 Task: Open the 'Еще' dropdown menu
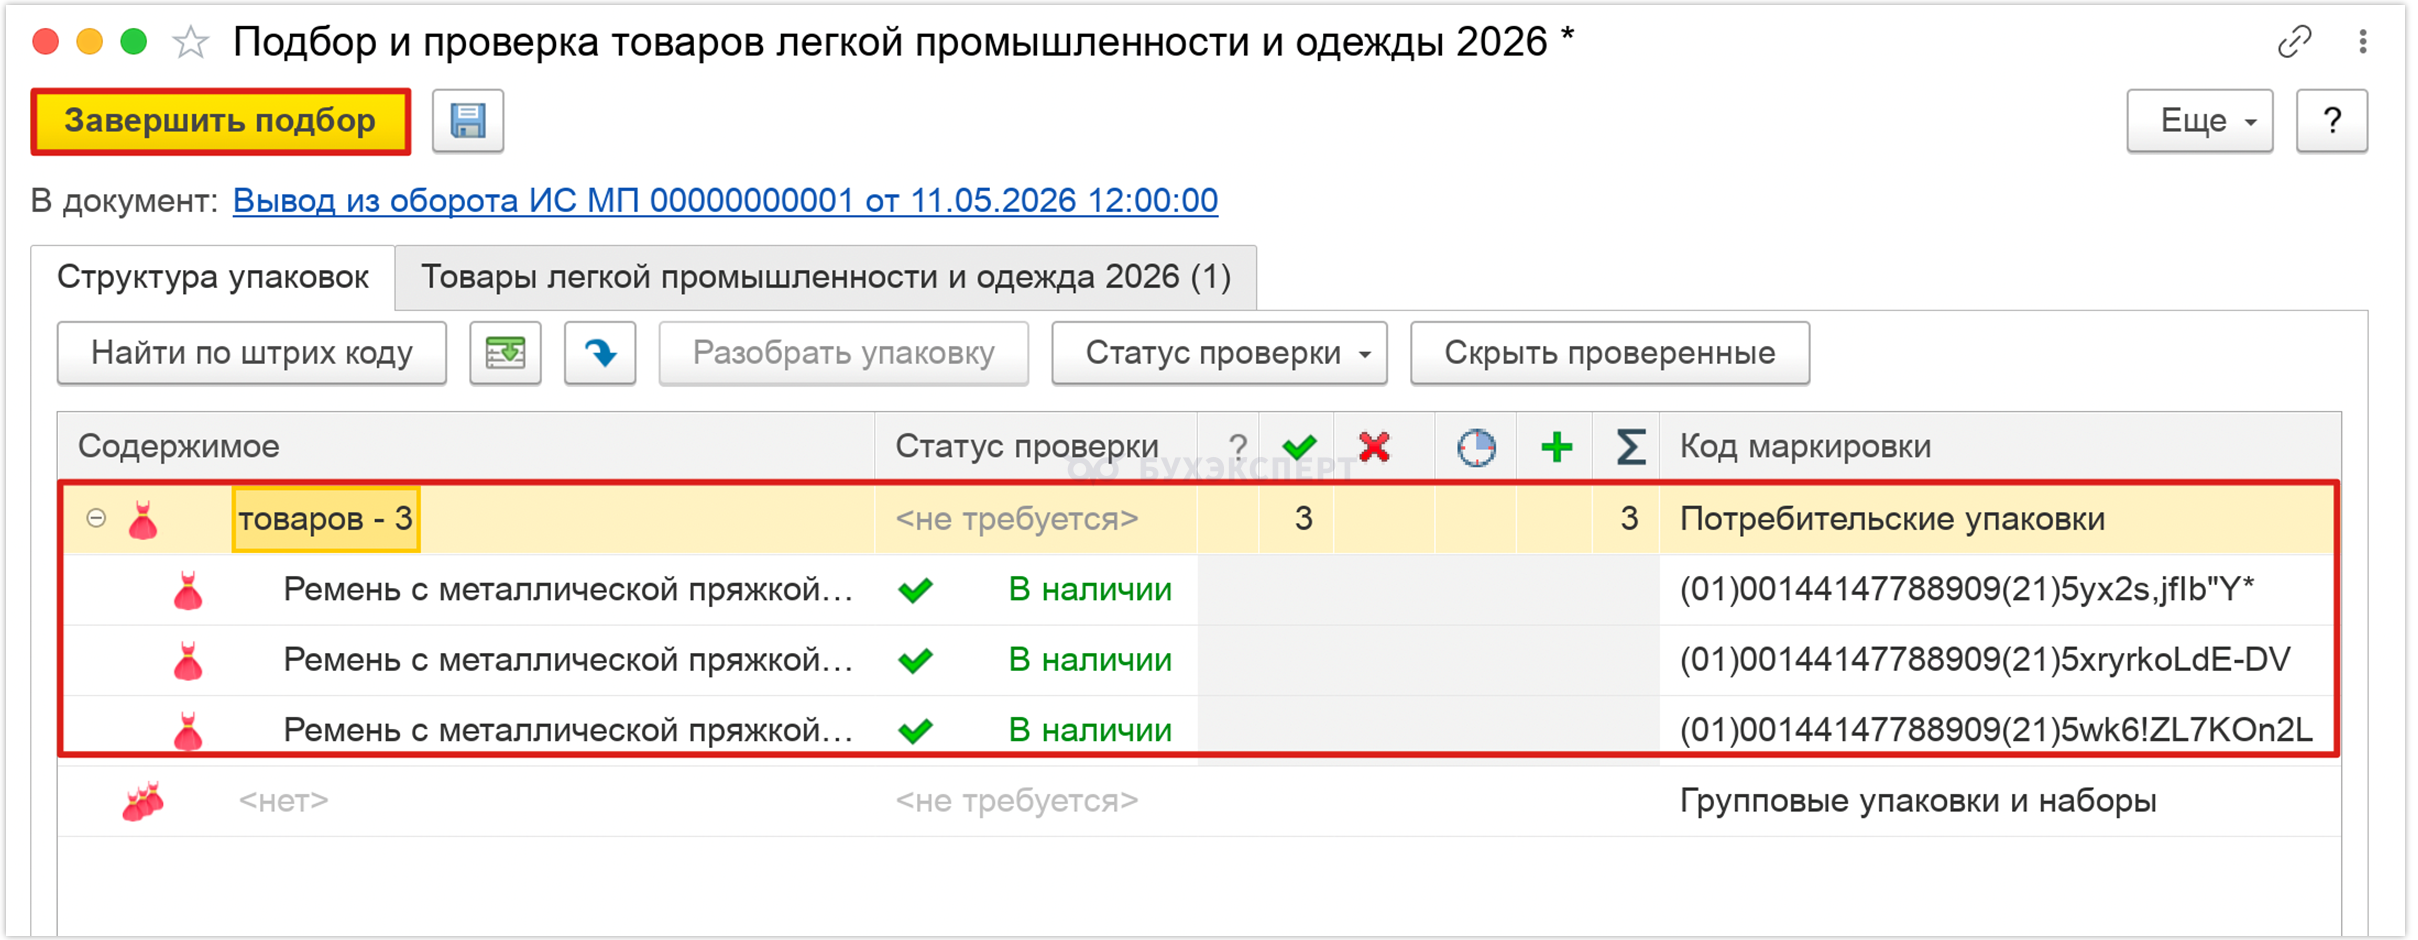click(x=2199, y=121)
